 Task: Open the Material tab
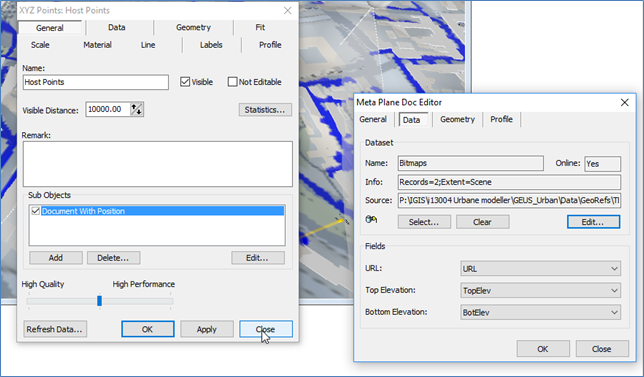click(97, 45)
